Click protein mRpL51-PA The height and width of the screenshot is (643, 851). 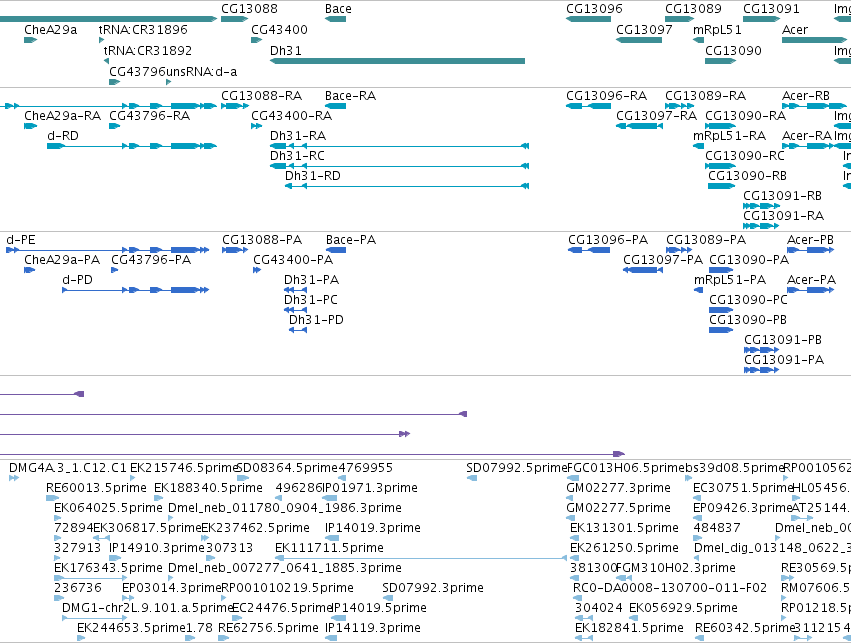pyautogui.click(x=730, y=279)
